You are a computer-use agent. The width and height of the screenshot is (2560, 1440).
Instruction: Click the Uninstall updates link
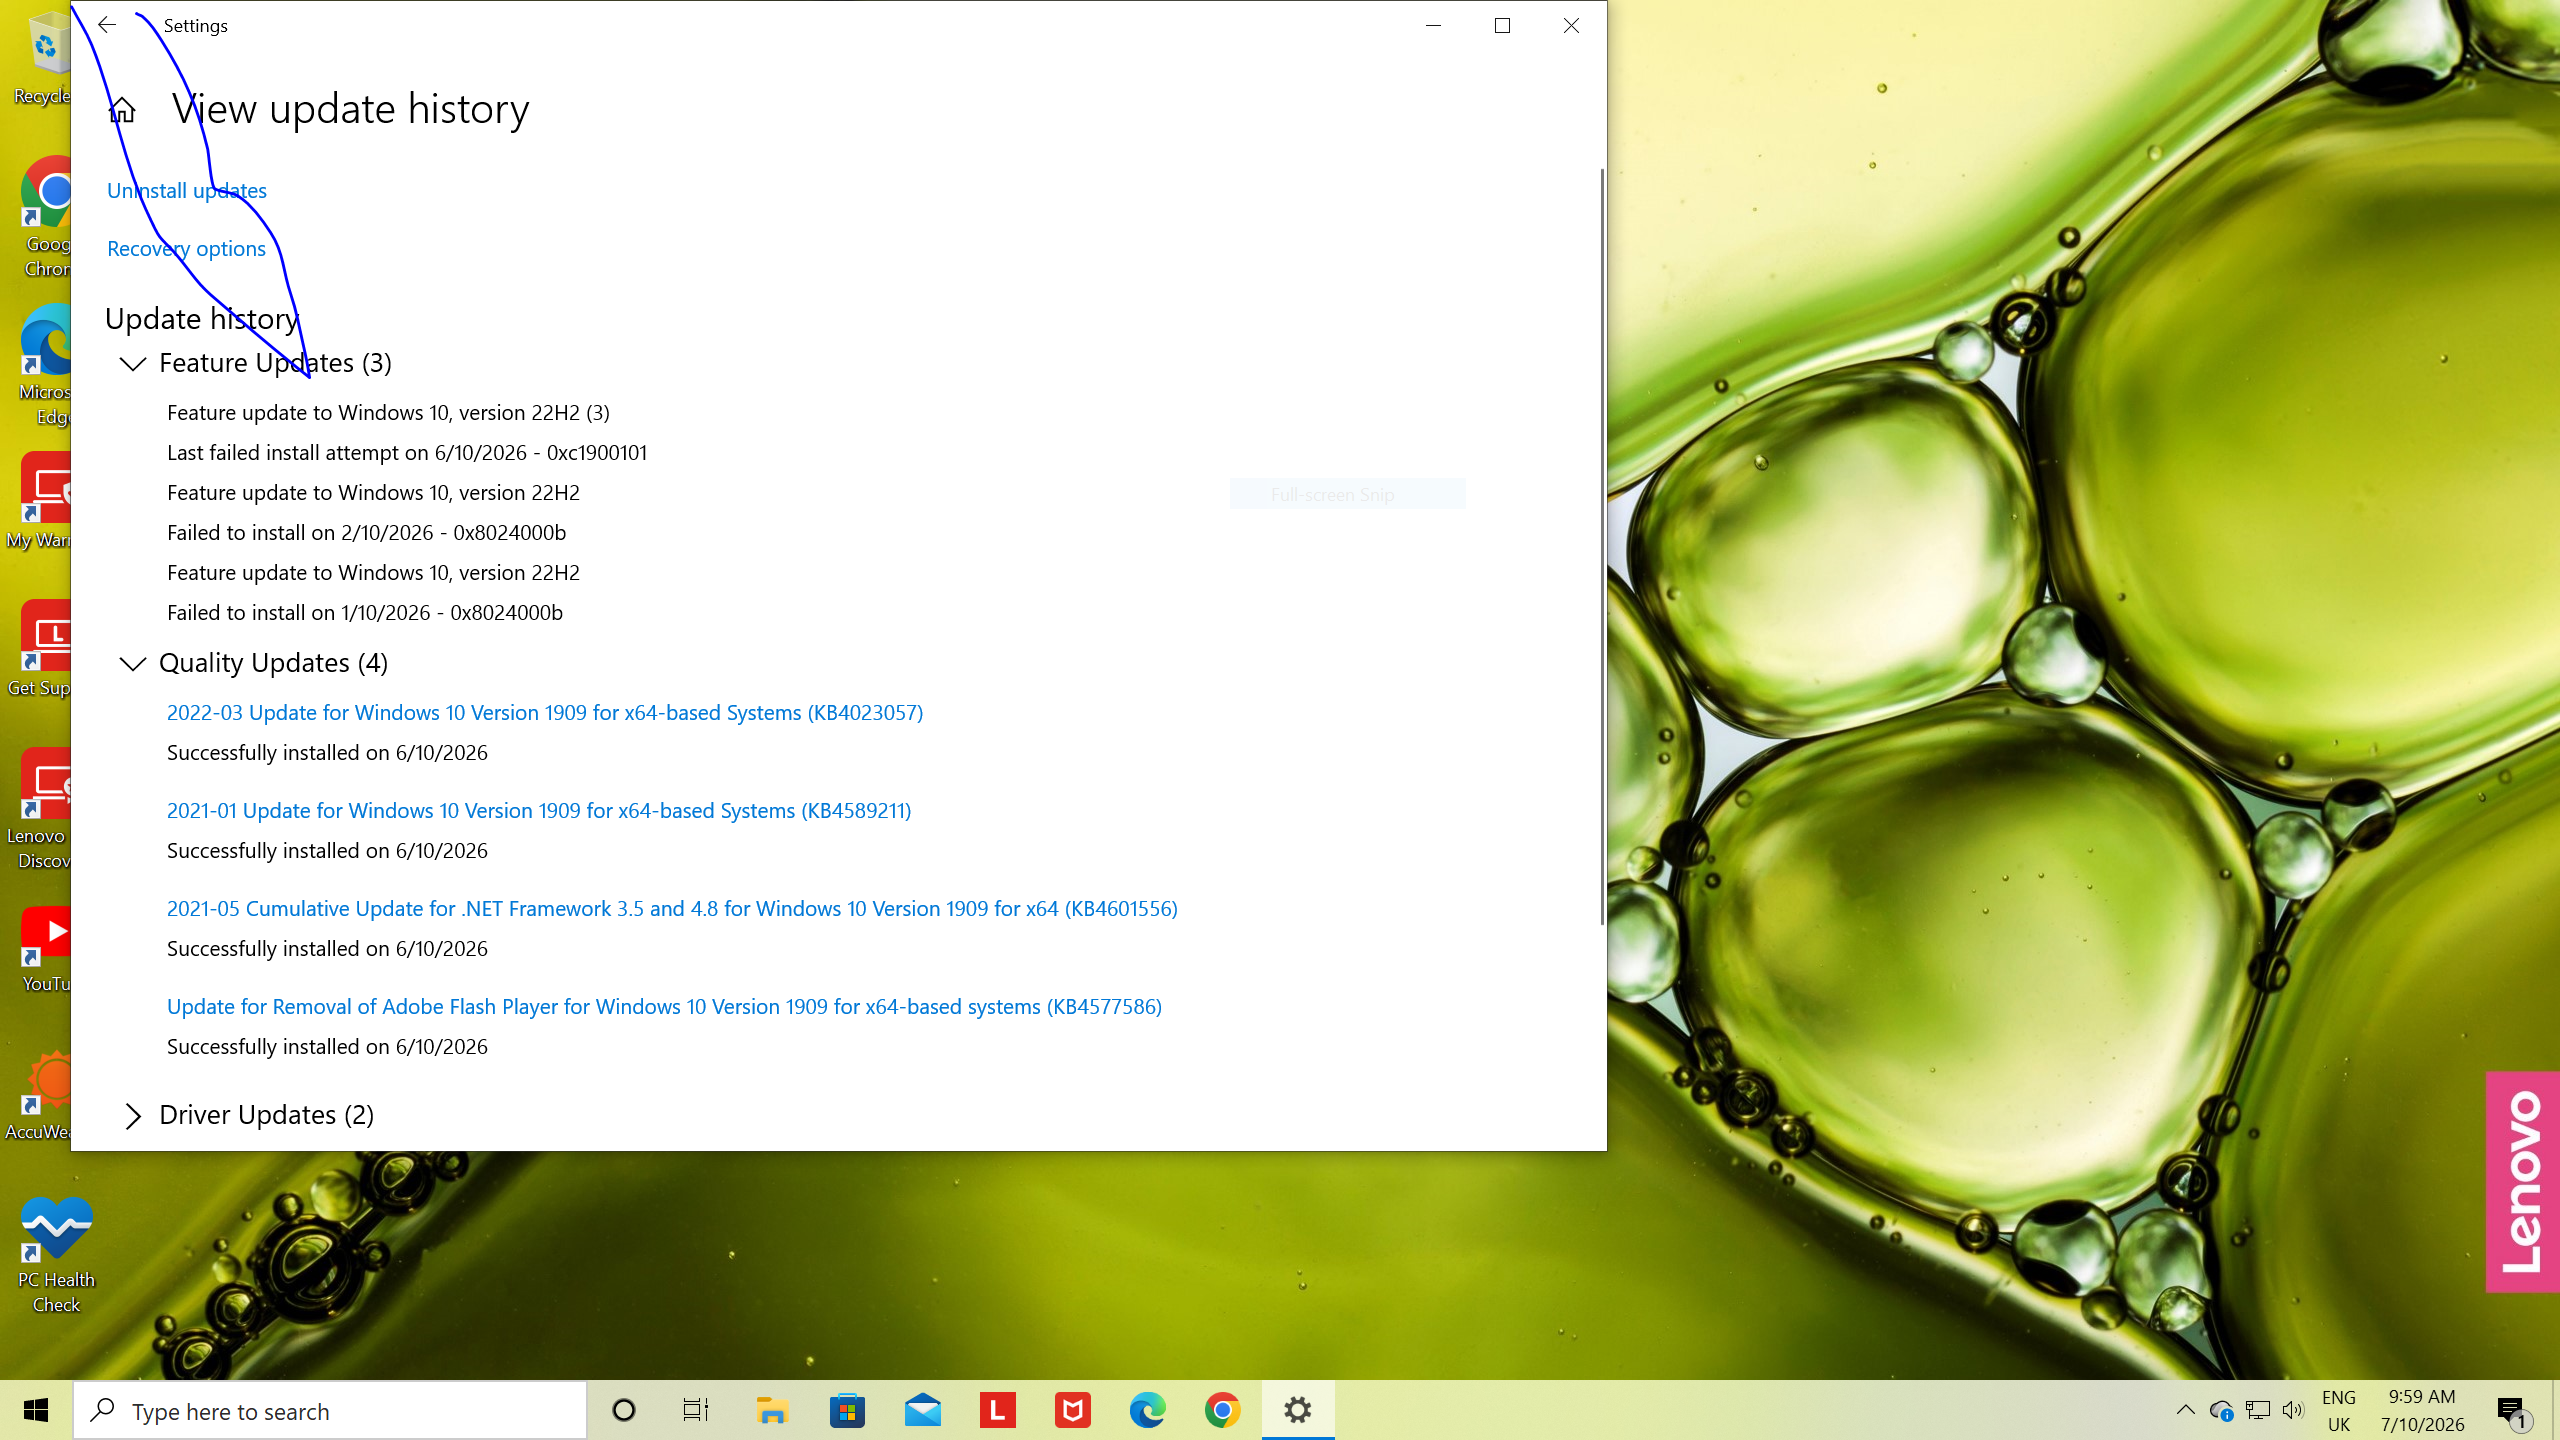187,190
